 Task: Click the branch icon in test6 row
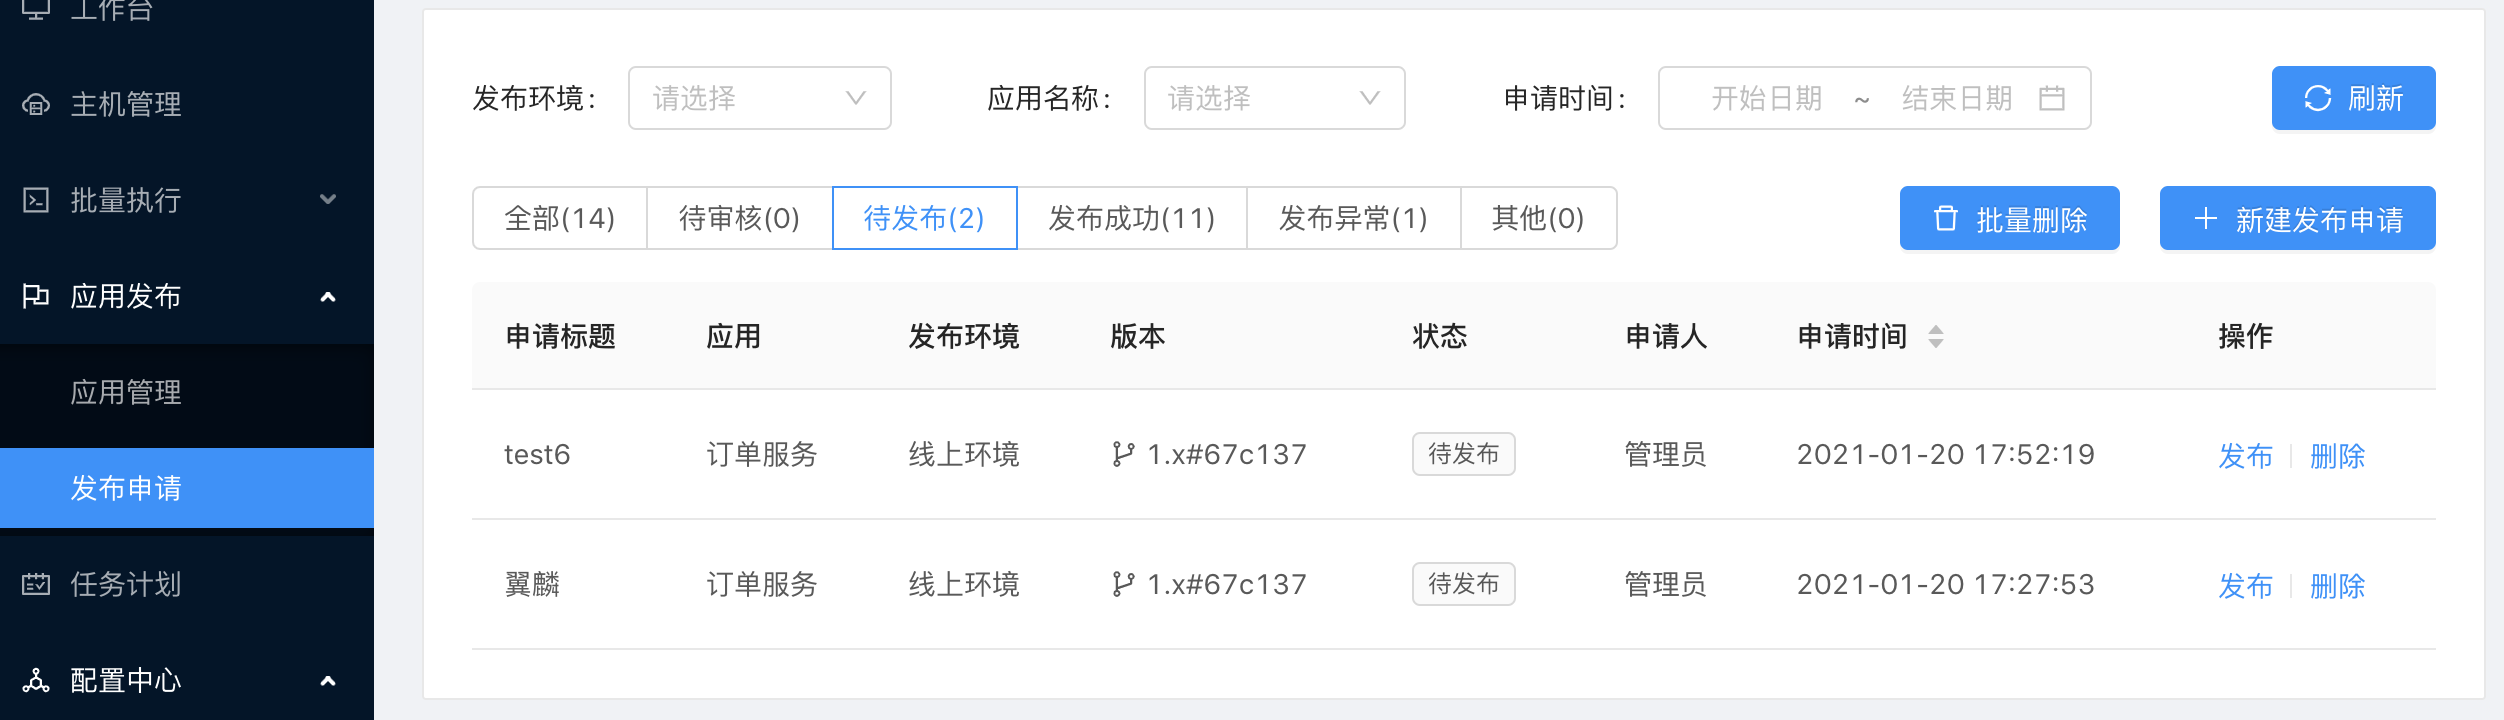[x=1123, y=455]
